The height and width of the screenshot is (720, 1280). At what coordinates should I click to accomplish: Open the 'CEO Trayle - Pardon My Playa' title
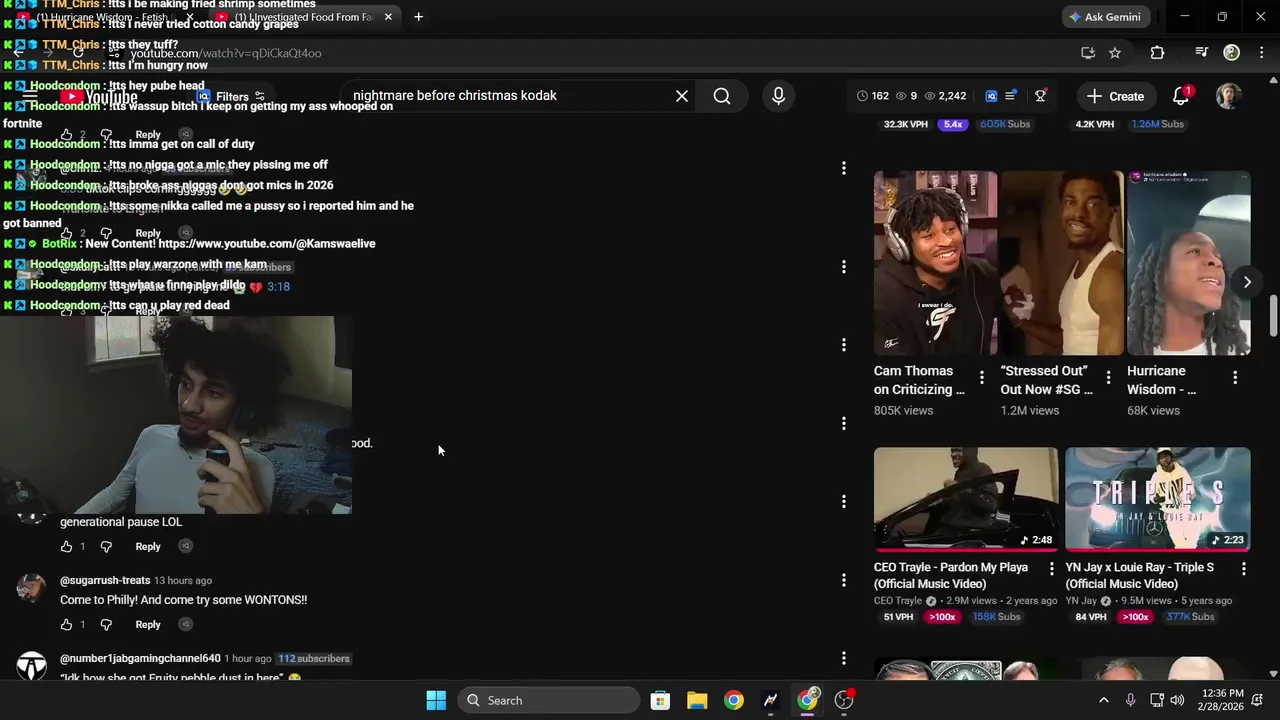(x=951, y=575)
